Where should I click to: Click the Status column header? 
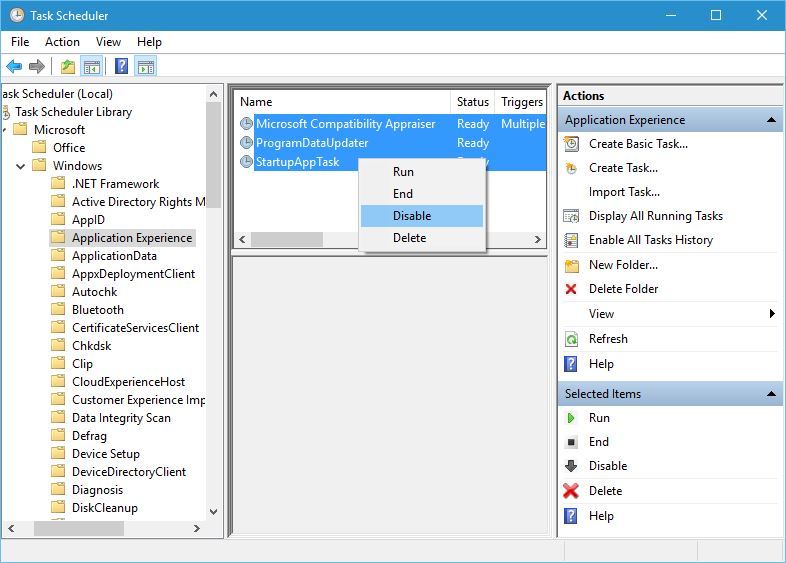473,102
